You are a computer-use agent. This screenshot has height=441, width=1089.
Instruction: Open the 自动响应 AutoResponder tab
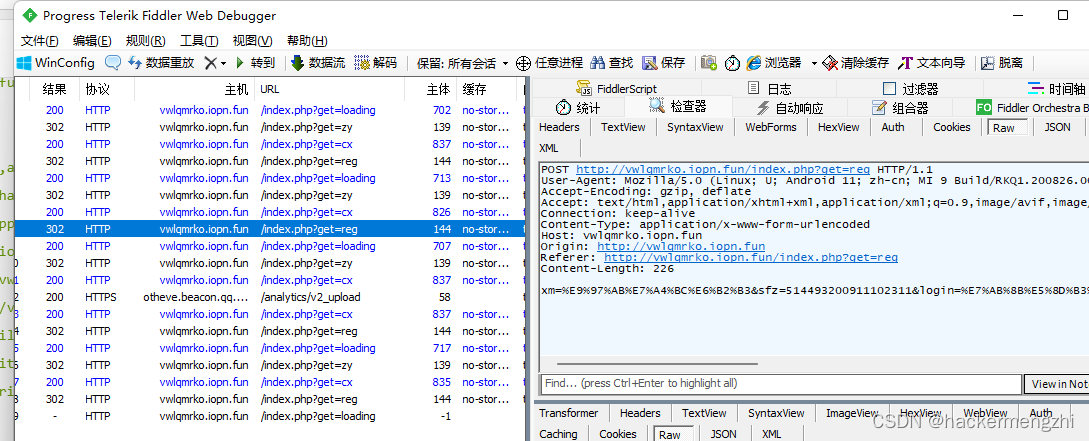click(790, 108)
